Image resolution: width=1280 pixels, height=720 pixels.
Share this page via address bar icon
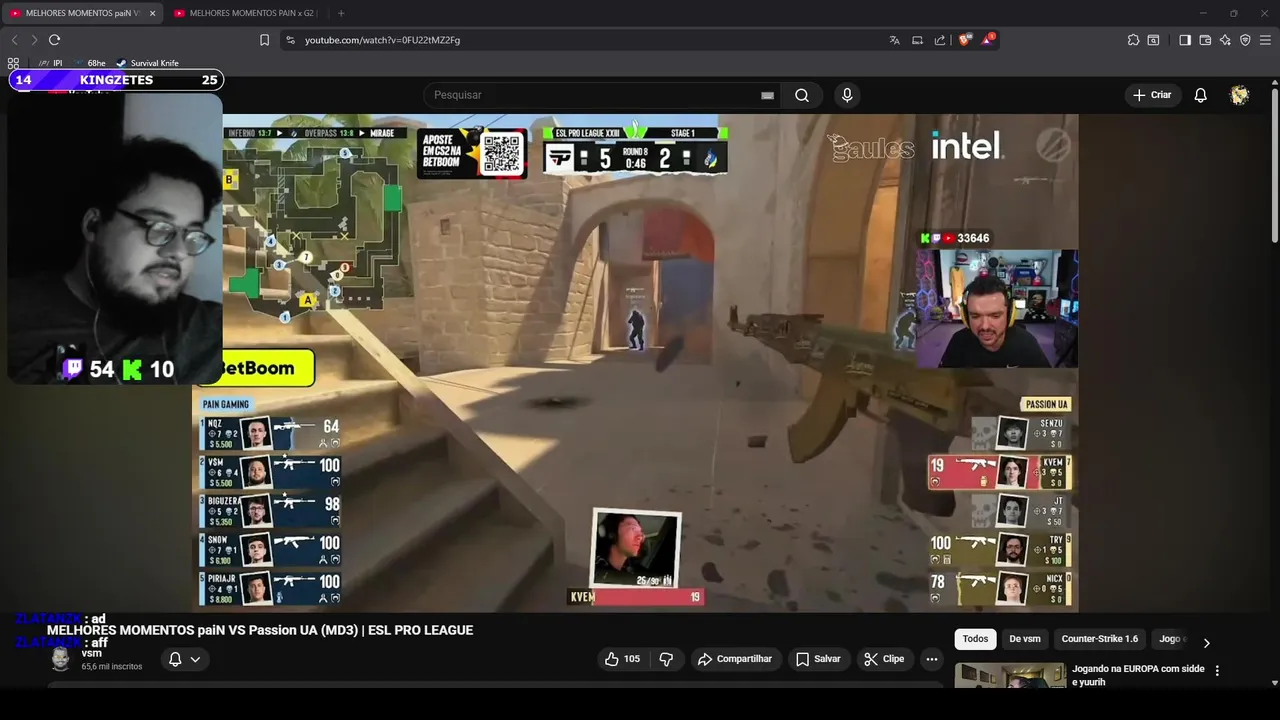pyautogui.click(x=940, y=40)
